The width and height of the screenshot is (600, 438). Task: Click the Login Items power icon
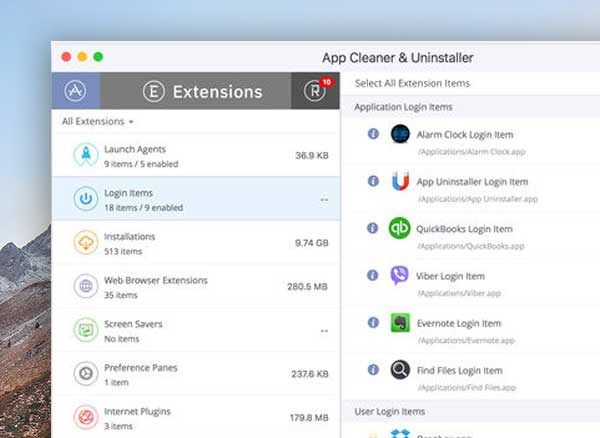pos(86,199)
